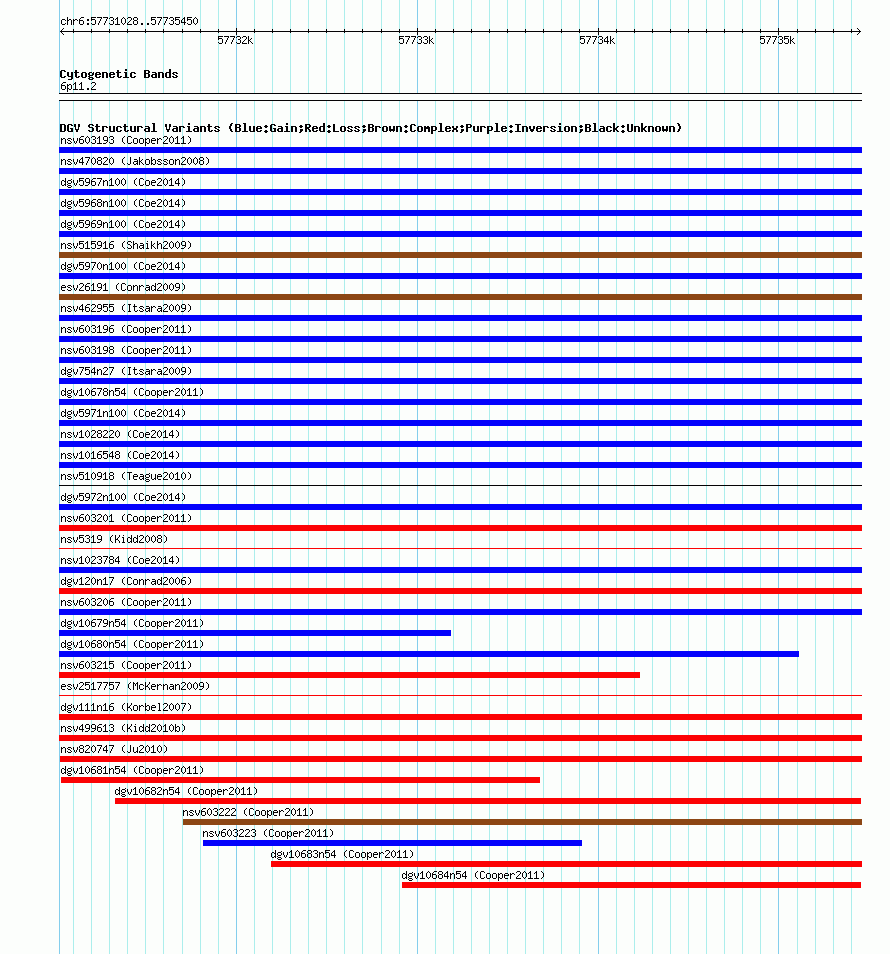The image size is (890, 954).
Task: Click the red loss bar under dgv10684n54
Action: [x=631, y=885]
